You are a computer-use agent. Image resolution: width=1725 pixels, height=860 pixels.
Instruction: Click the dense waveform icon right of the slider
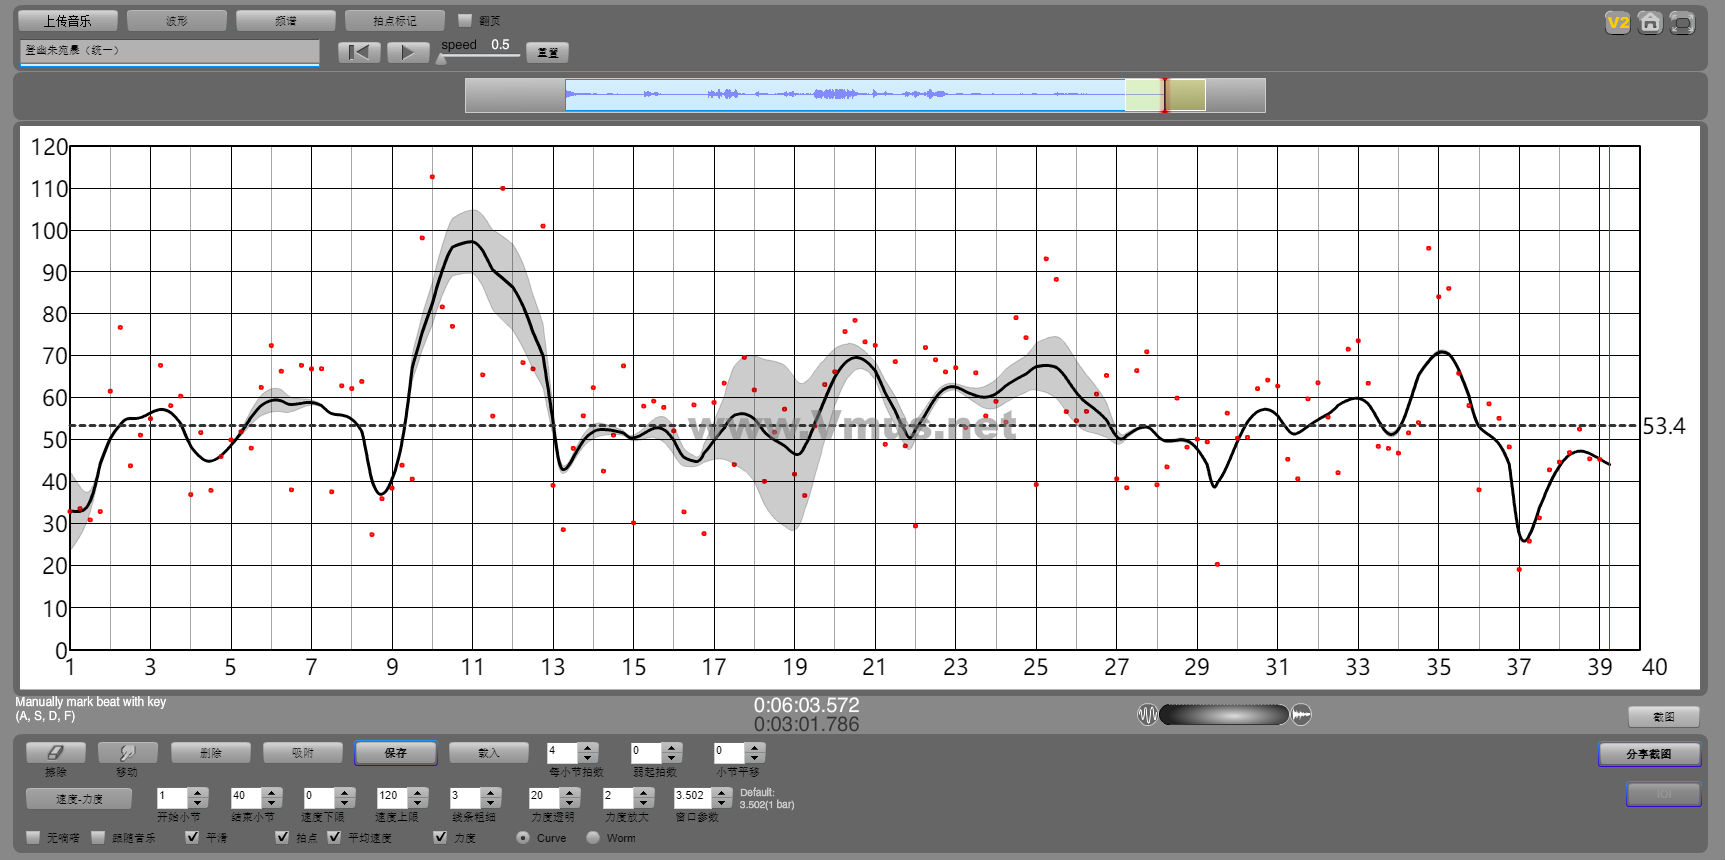[1301, 714]
